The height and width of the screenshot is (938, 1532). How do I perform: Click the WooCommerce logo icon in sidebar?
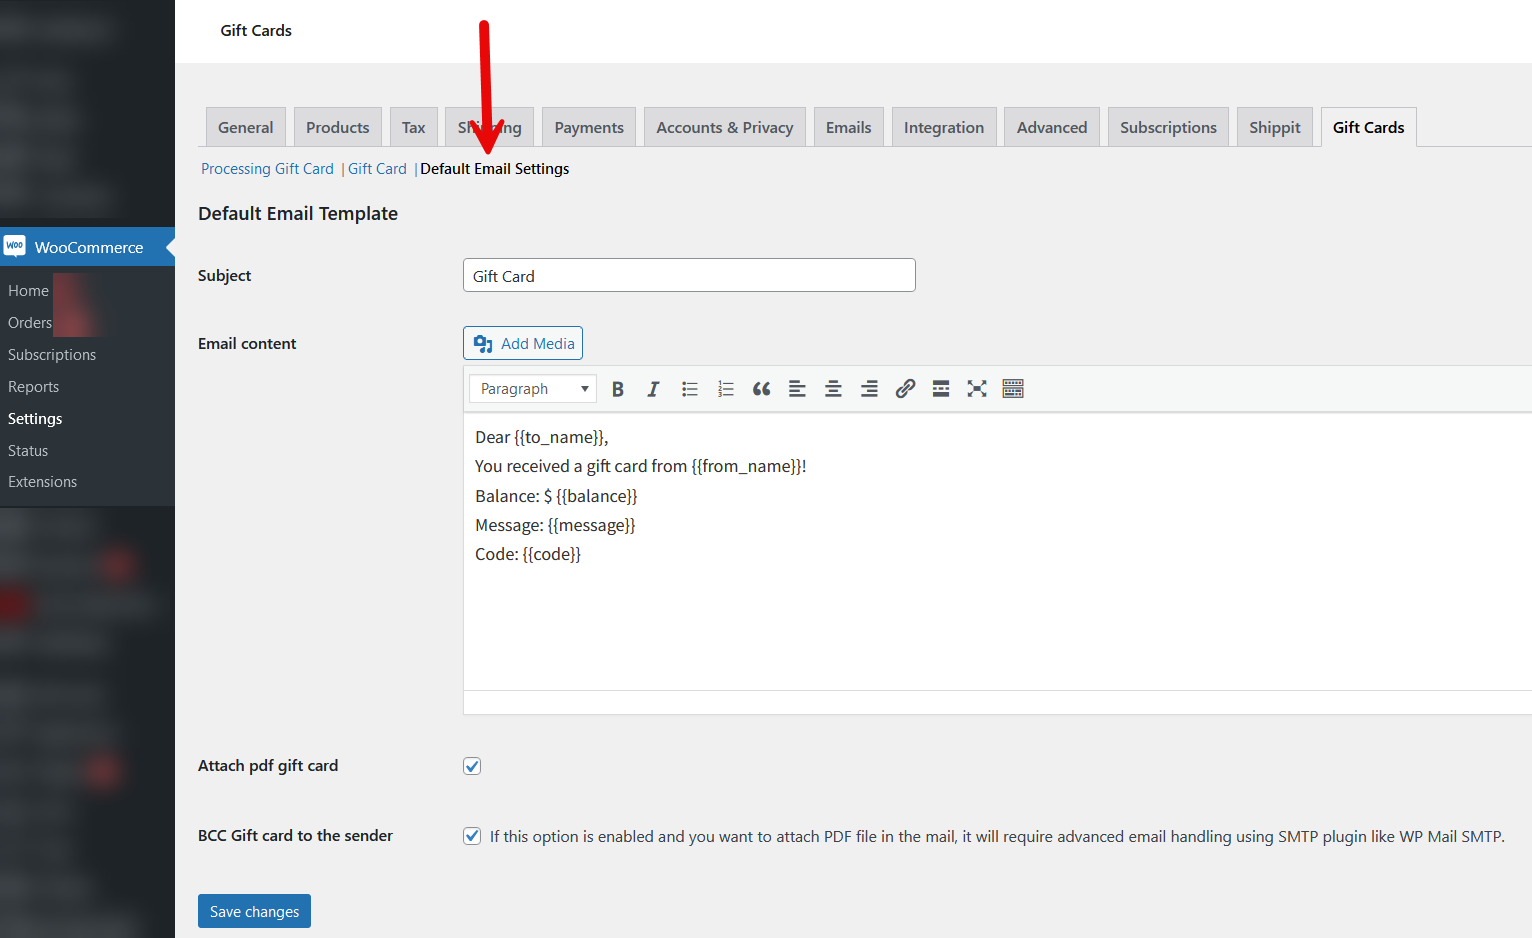click(x=15, y=246)
